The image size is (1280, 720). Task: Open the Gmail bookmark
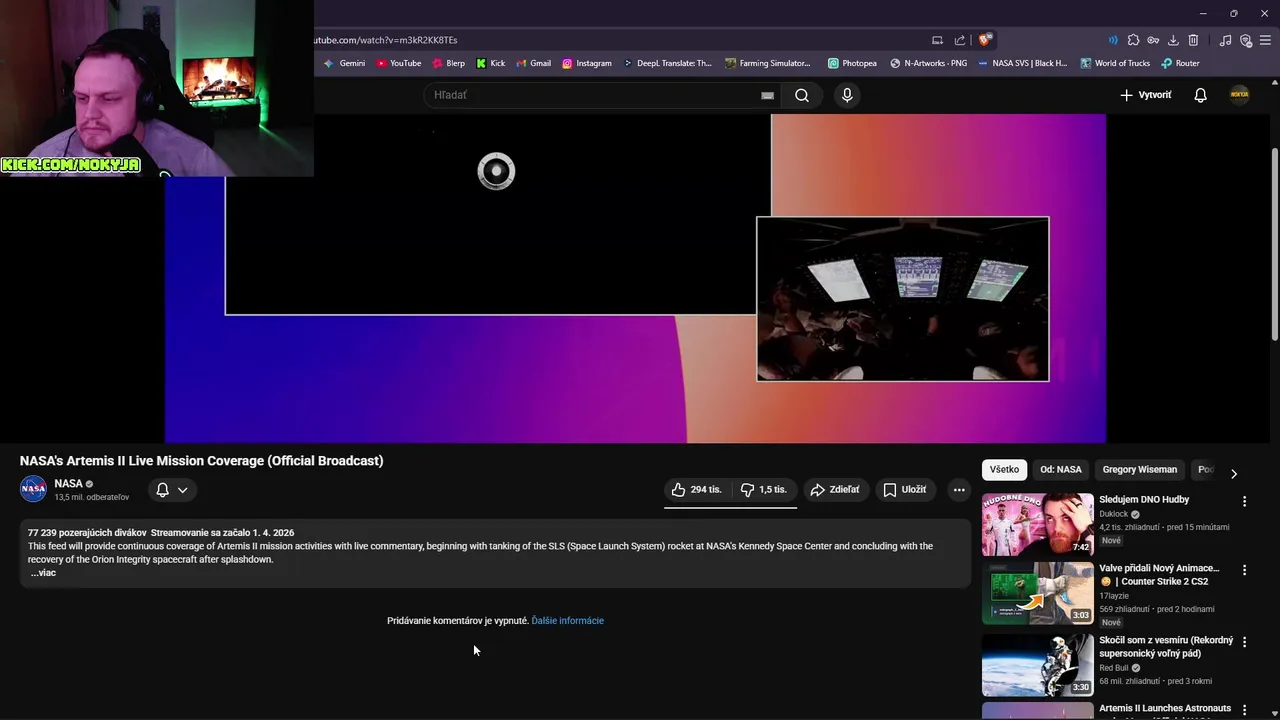click(x=533, y=63)
